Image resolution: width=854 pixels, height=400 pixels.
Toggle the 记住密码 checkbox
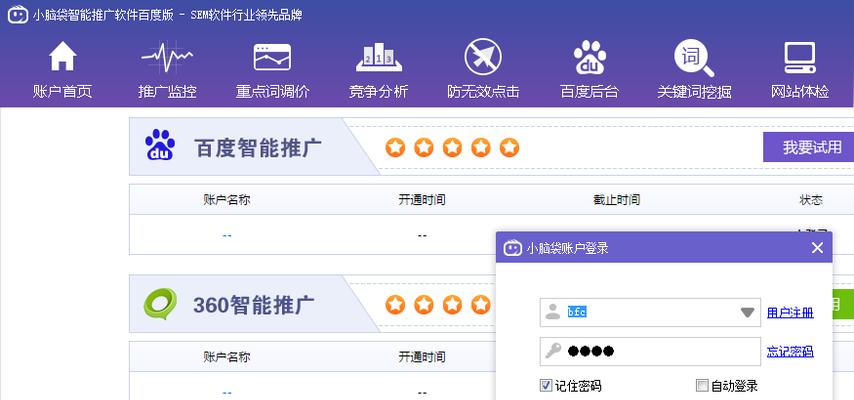545,386
